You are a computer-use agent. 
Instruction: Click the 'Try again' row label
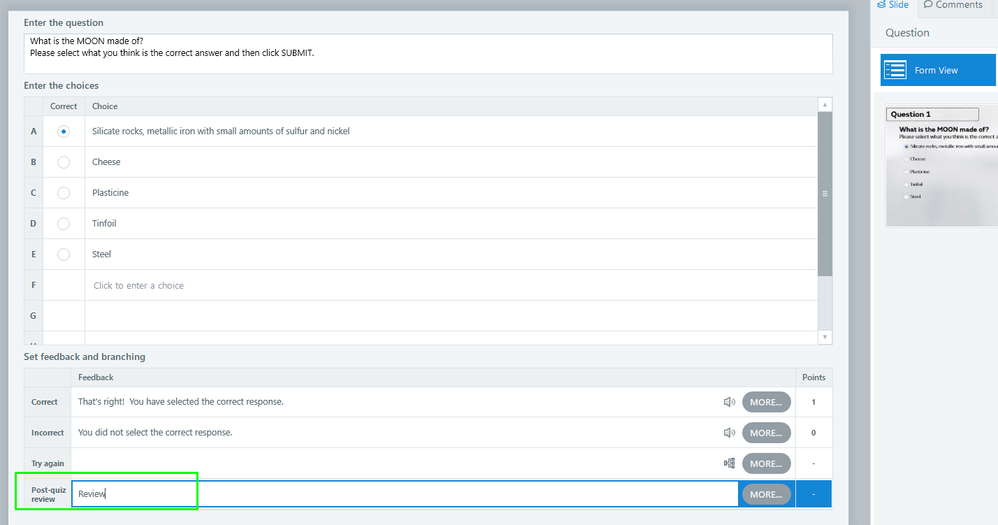(x=48, y=463)
